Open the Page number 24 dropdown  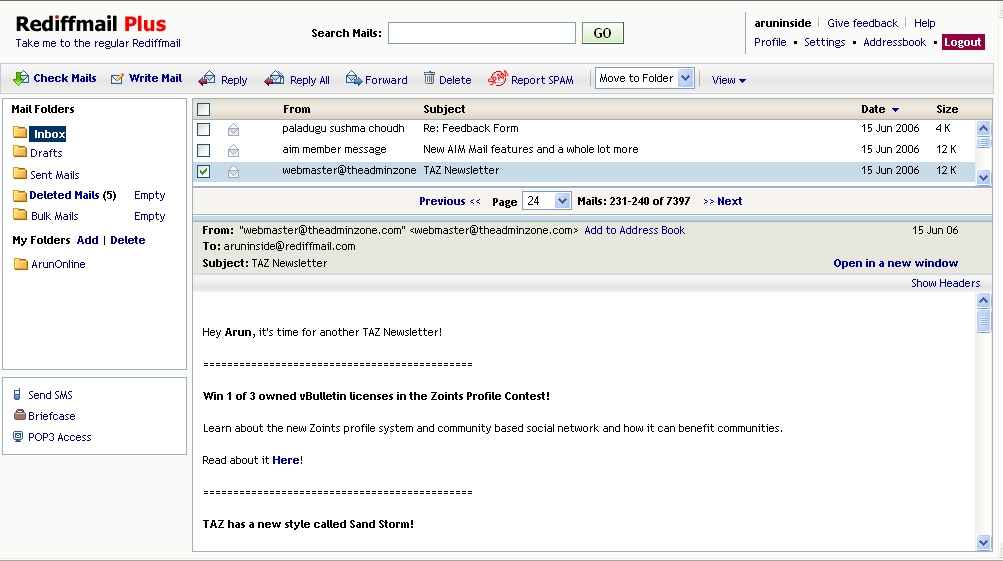(546, 201)
